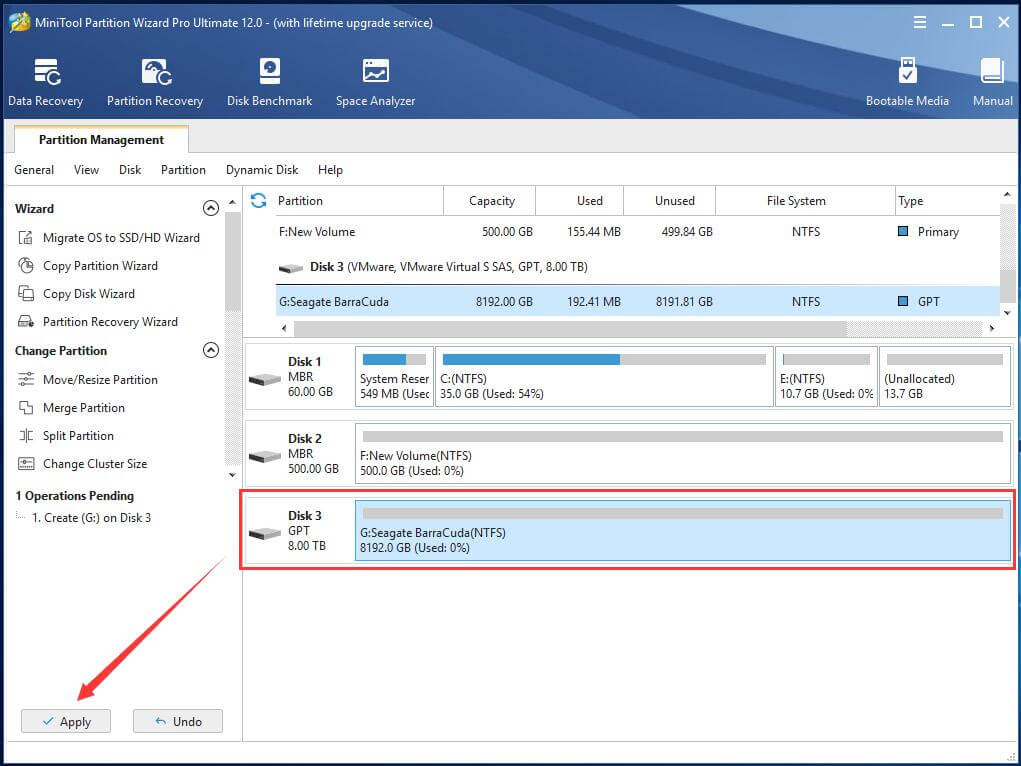Launch Partition Recovery from the toolbar
Image resolution: width=1021 pixels, height=766 pixels.
pos(155,82)
